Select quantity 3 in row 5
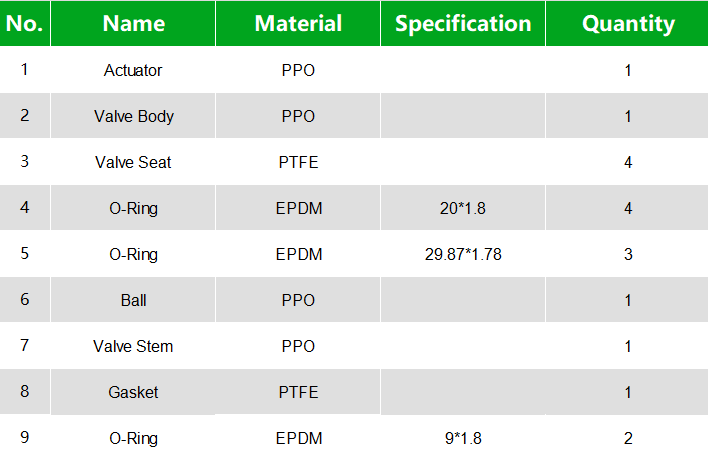708x458 pixels. 628,254
